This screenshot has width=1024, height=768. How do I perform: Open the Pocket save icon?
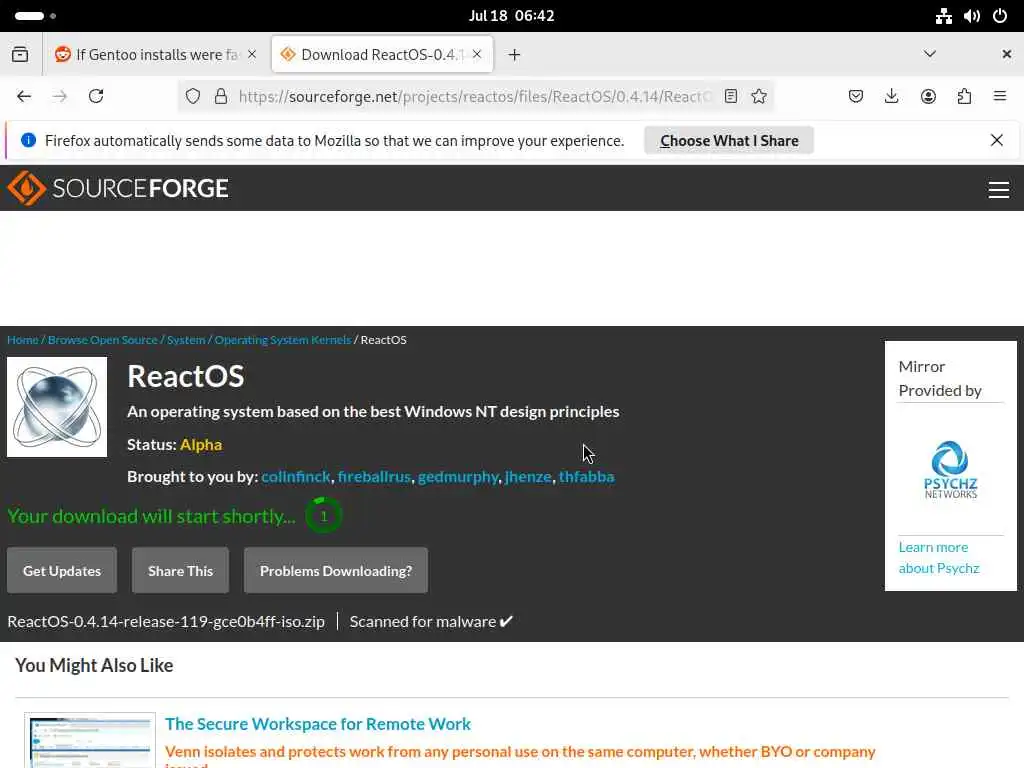point(856,97)
